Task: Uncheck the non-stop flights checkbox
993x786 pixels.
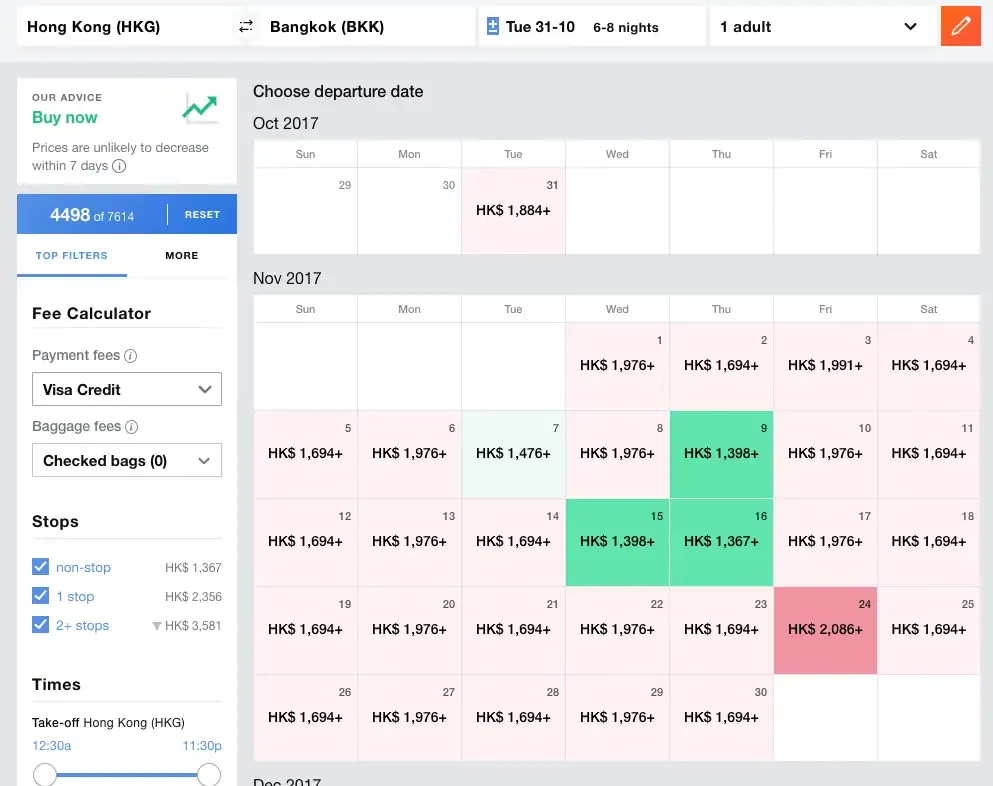Action: [x=41, y=567]
